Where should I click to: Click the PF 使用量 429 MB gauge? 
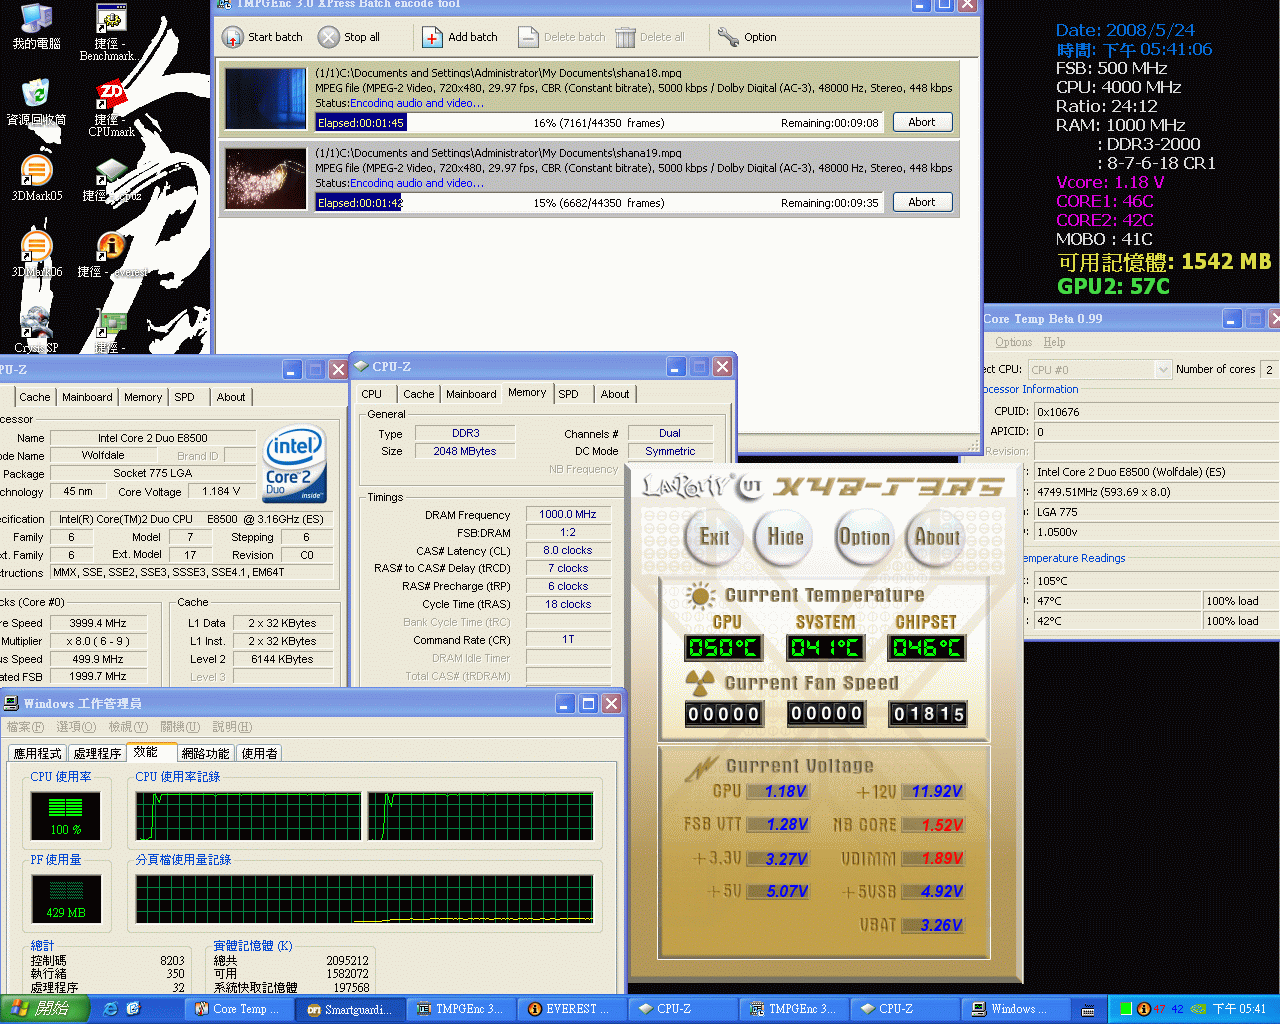coord(66,899)
